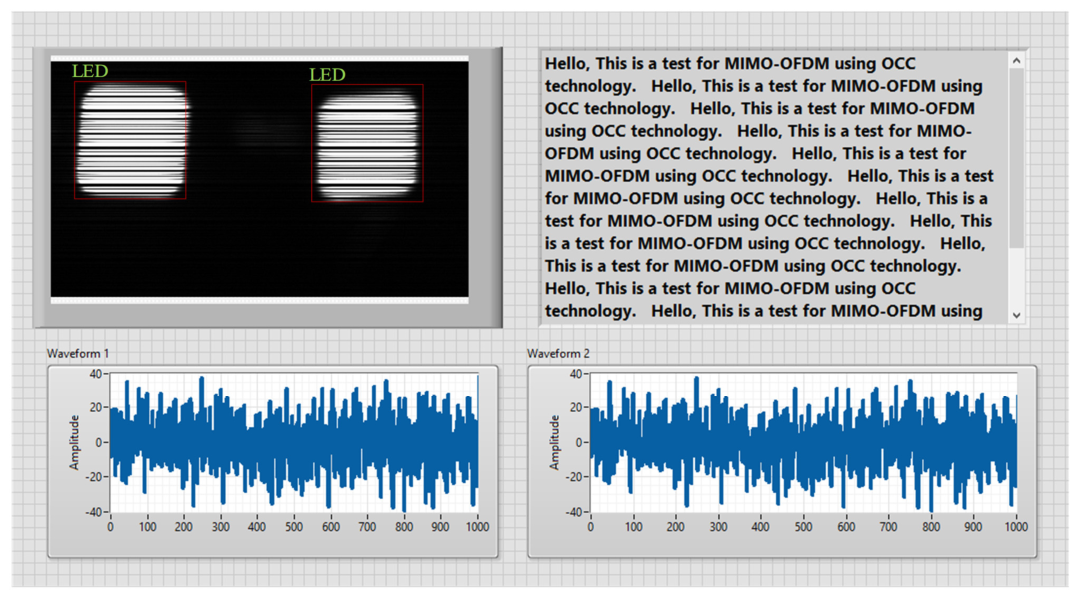Click the Waveform 2 graph plot area
Image resolution: width=1078 pixels, height=598 pixels.
(803, 443)
